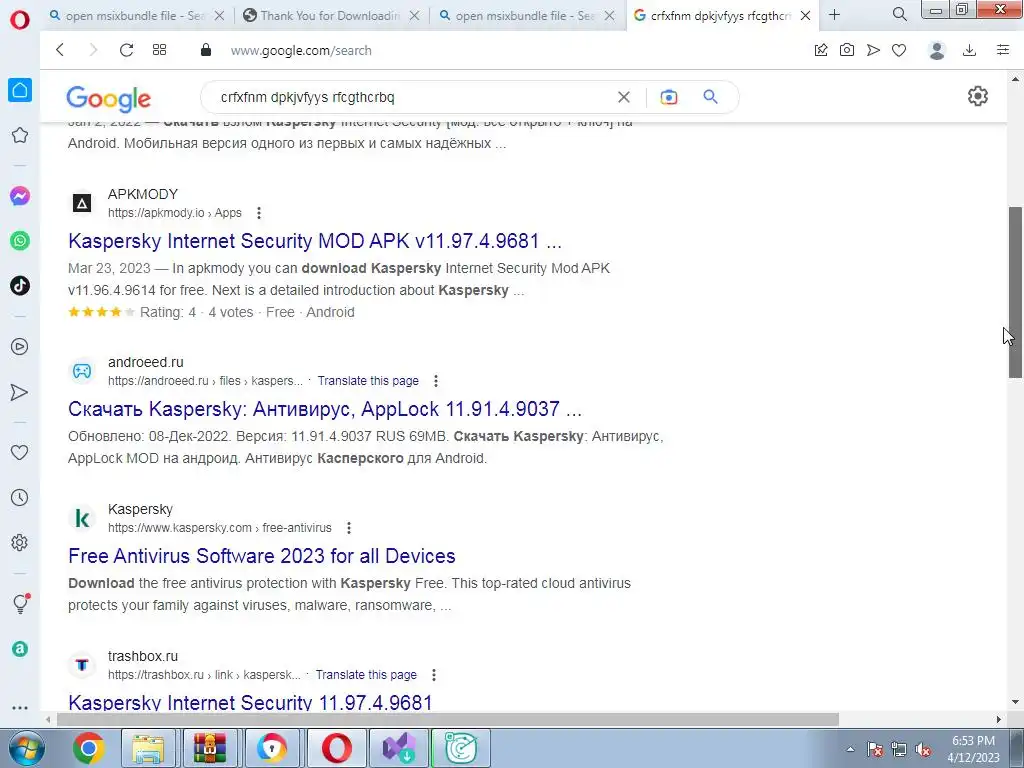This screenshot has height=768, width=1024.
Task: Open Opera home start page sidebar icon
Action: click(20, 90)
